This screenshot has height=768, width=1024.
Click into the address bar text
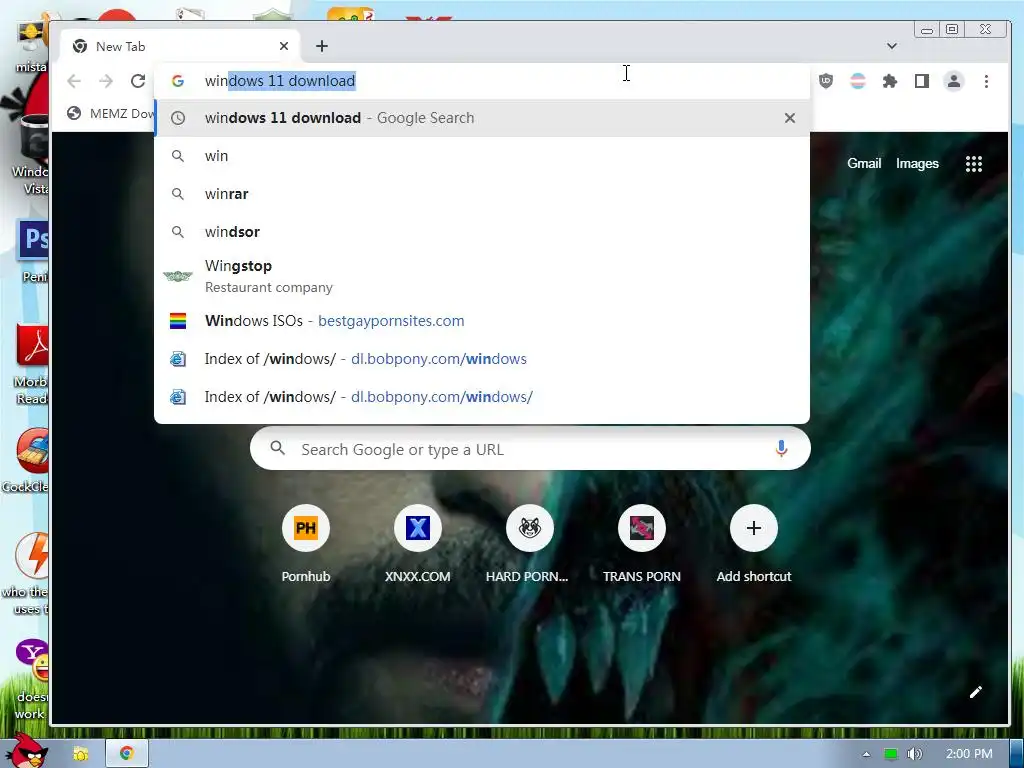[280, 81]
